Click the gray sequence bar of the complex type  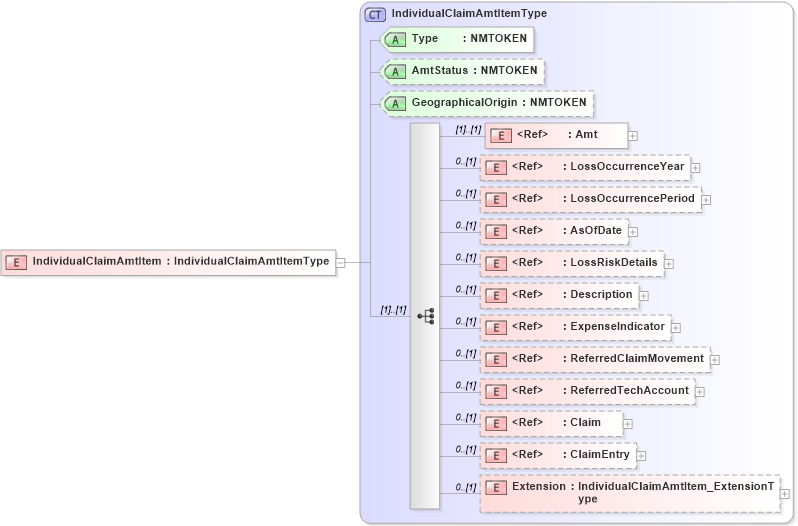425,315
